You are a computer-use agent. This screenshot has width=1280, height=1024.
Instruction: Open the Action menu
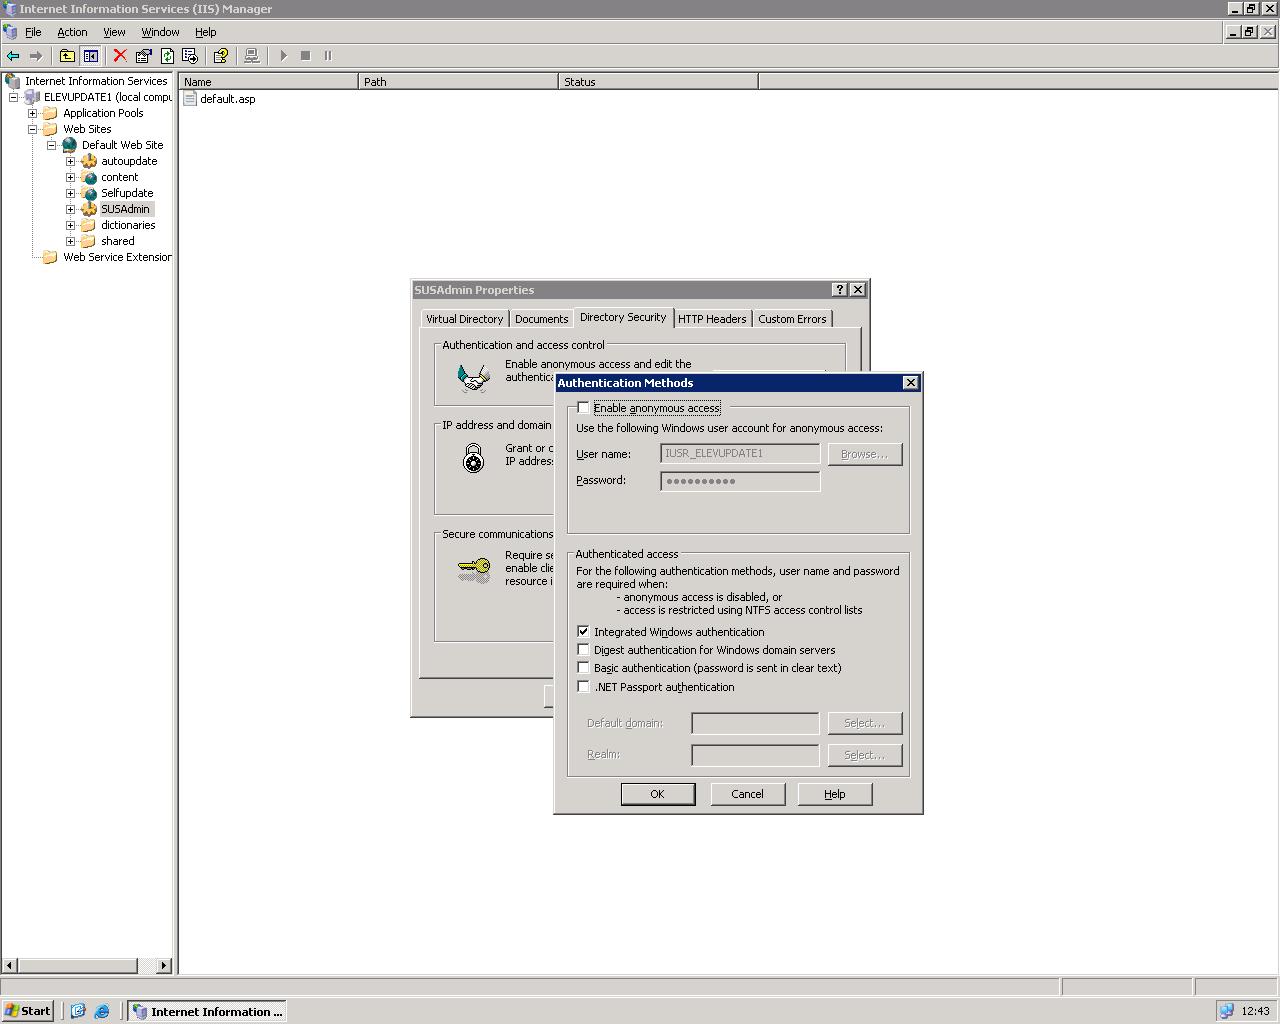[72, 32]
